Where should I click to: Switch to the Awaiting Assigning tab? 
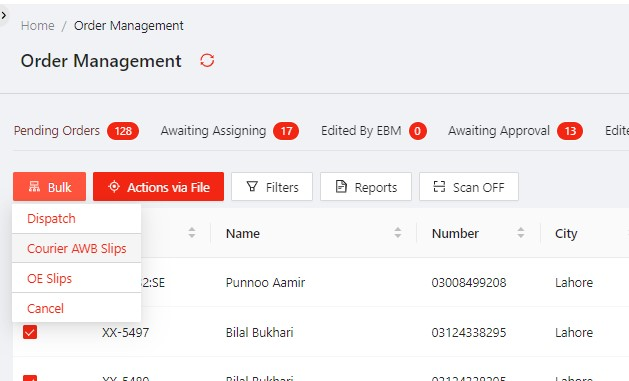point(229,131)
